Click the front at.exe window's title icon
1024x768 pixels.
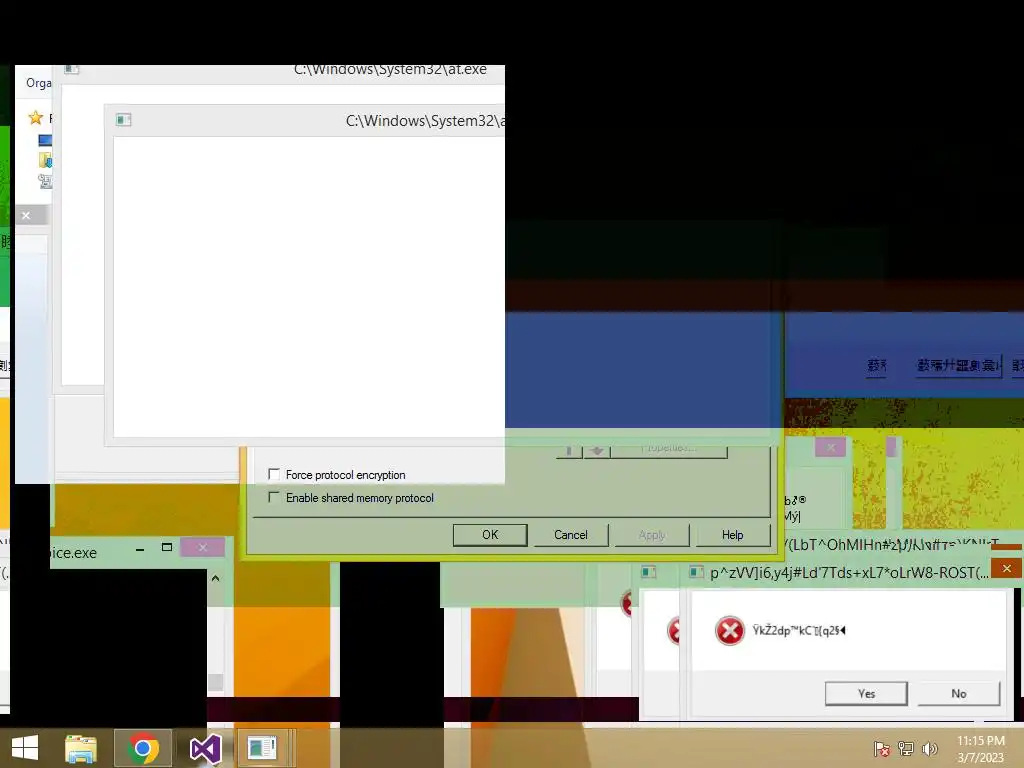pos(123,120)
